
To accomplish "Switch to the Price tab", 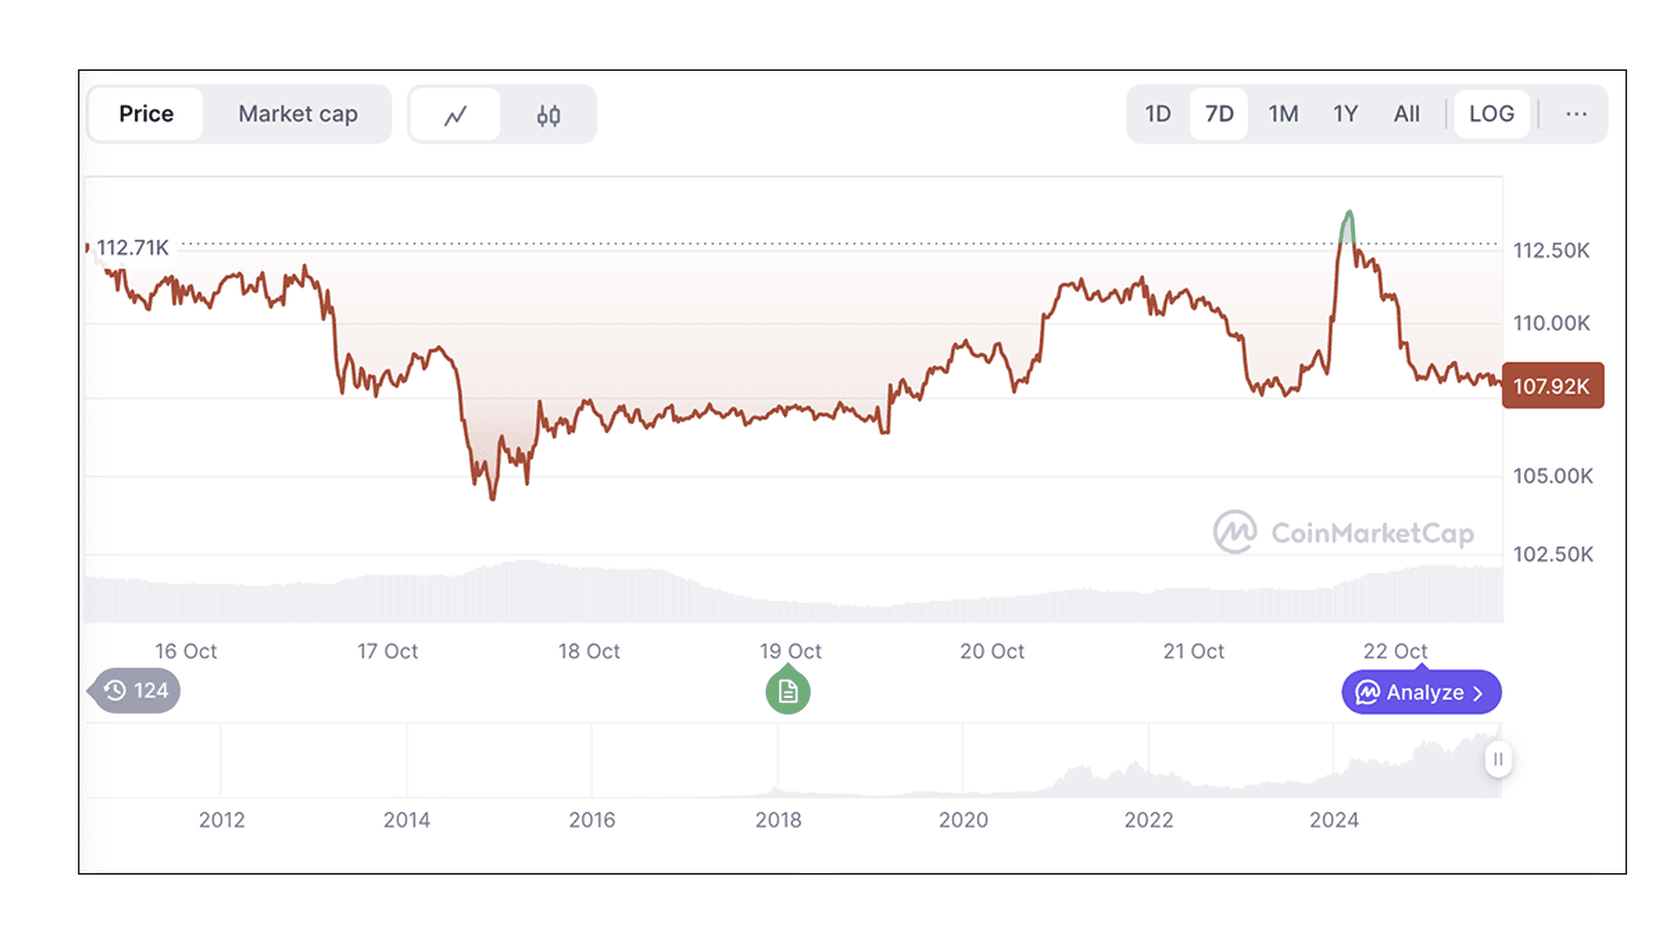I will click(x=146, y=114).
